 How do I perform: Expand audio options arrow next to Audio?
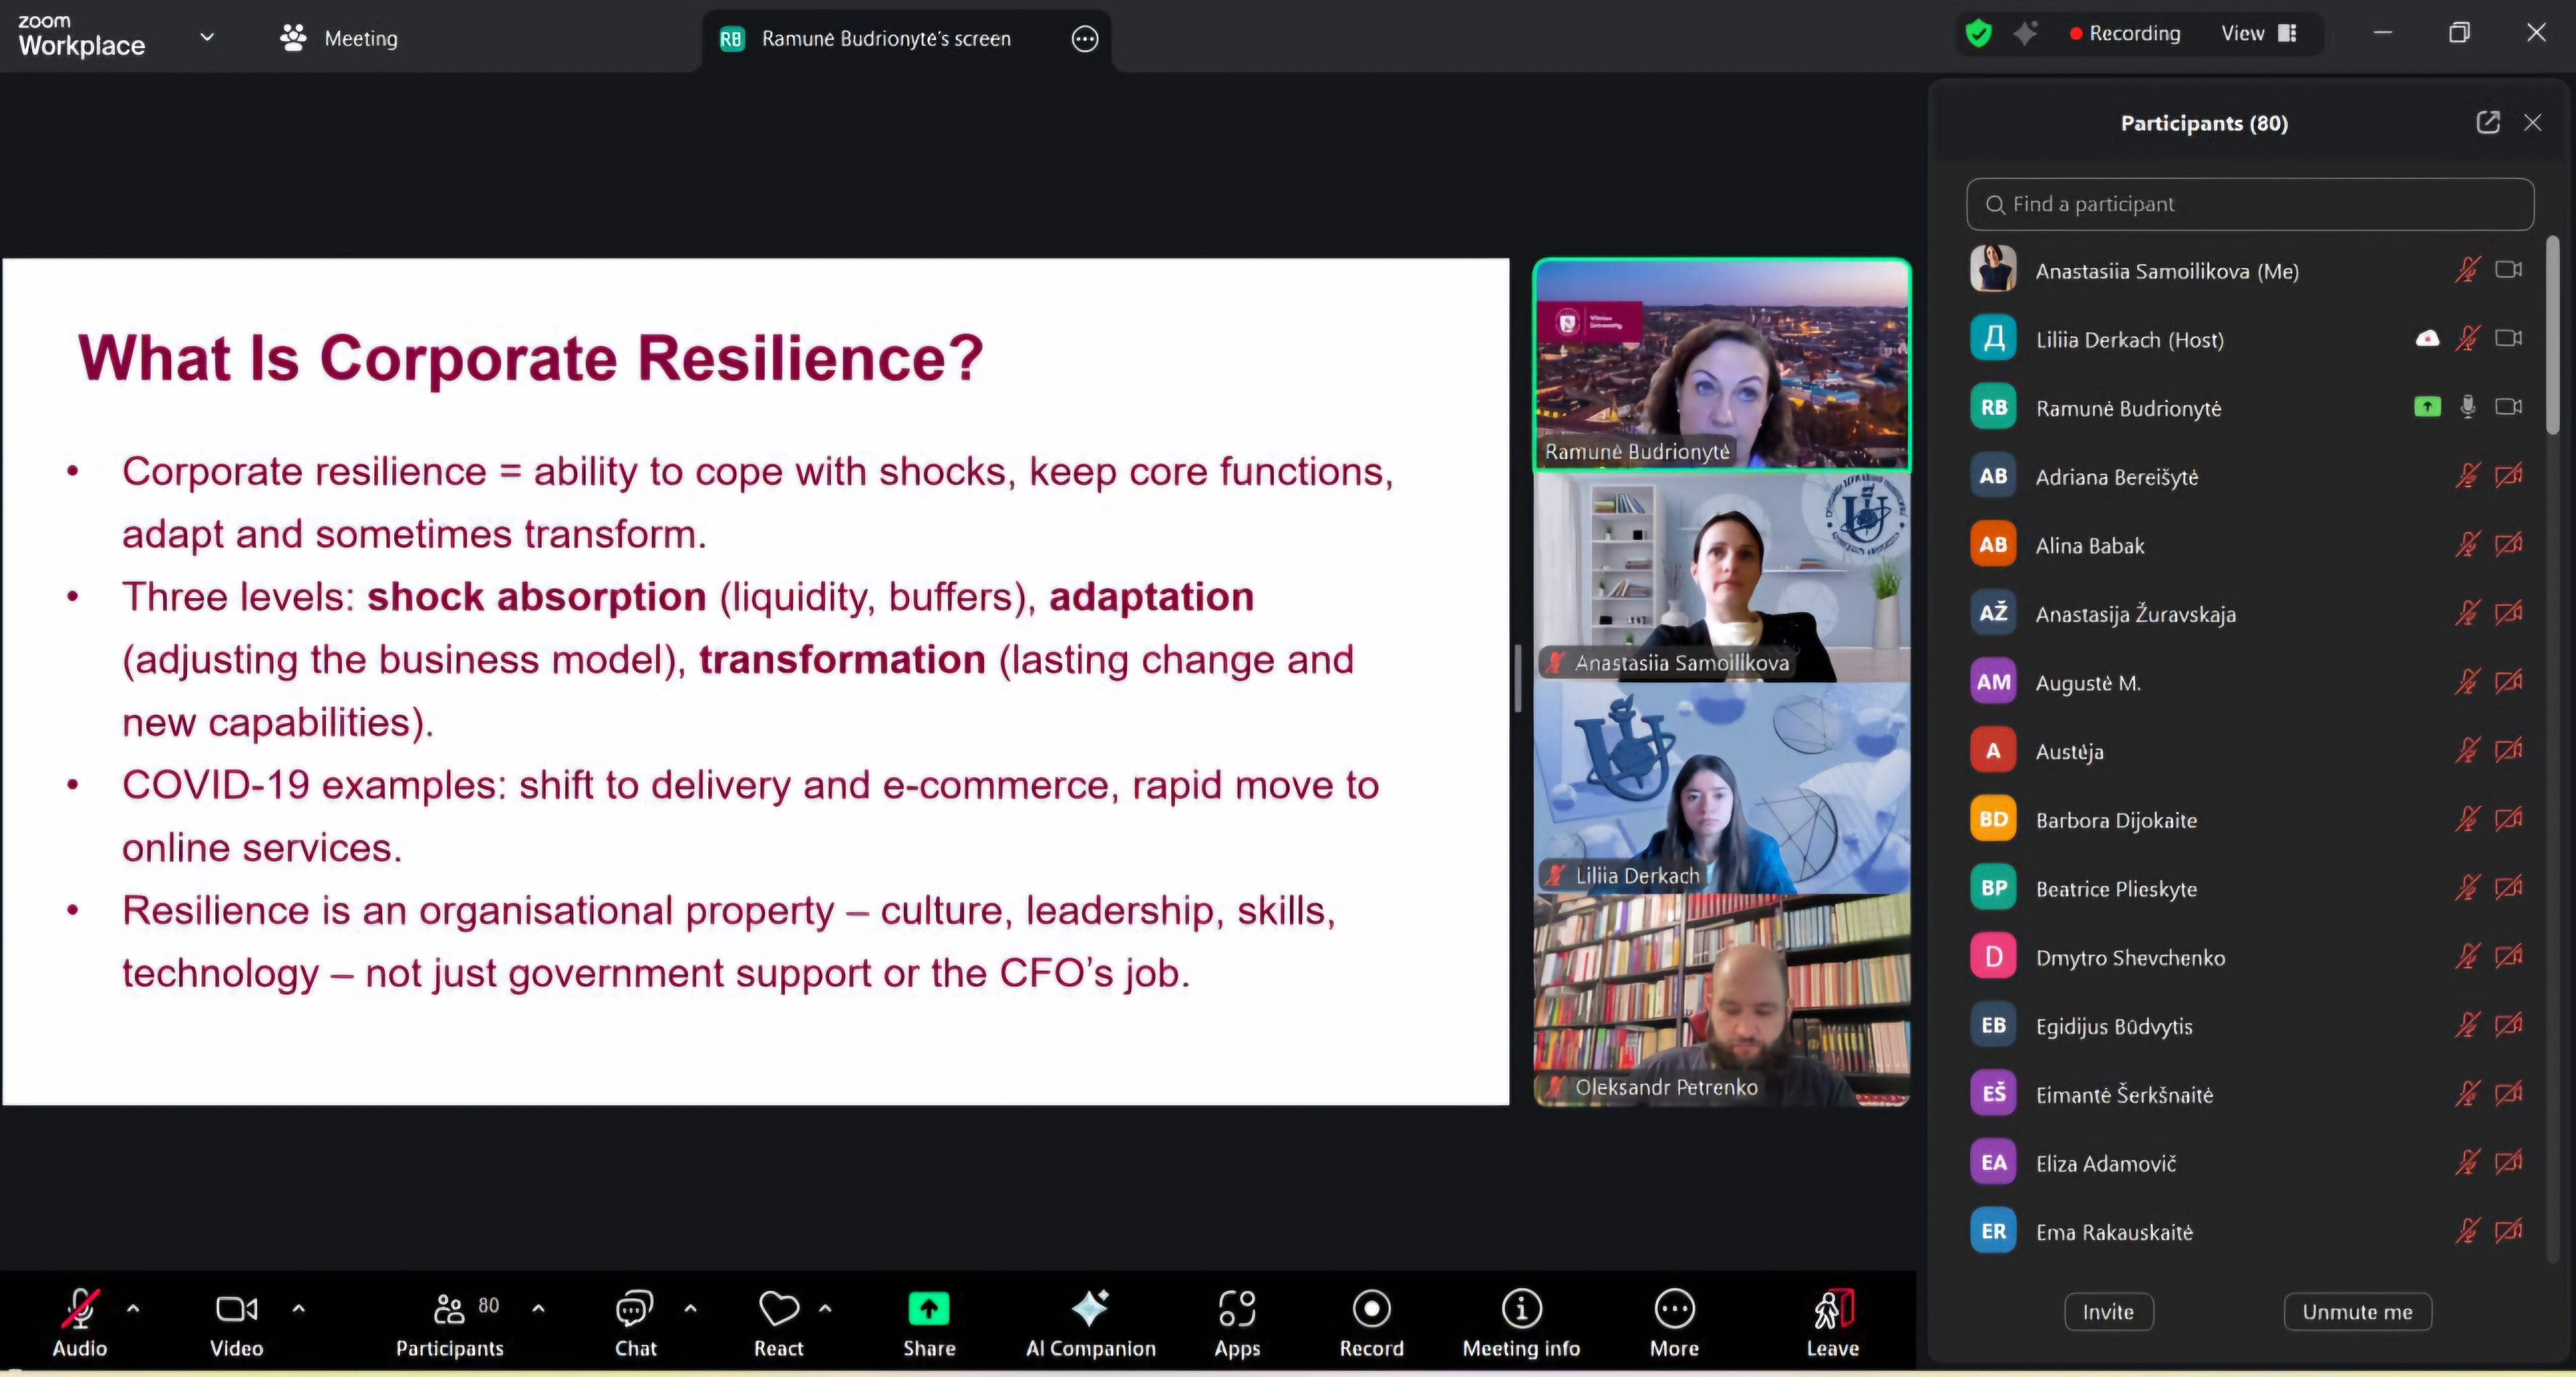pos(133,1308)
